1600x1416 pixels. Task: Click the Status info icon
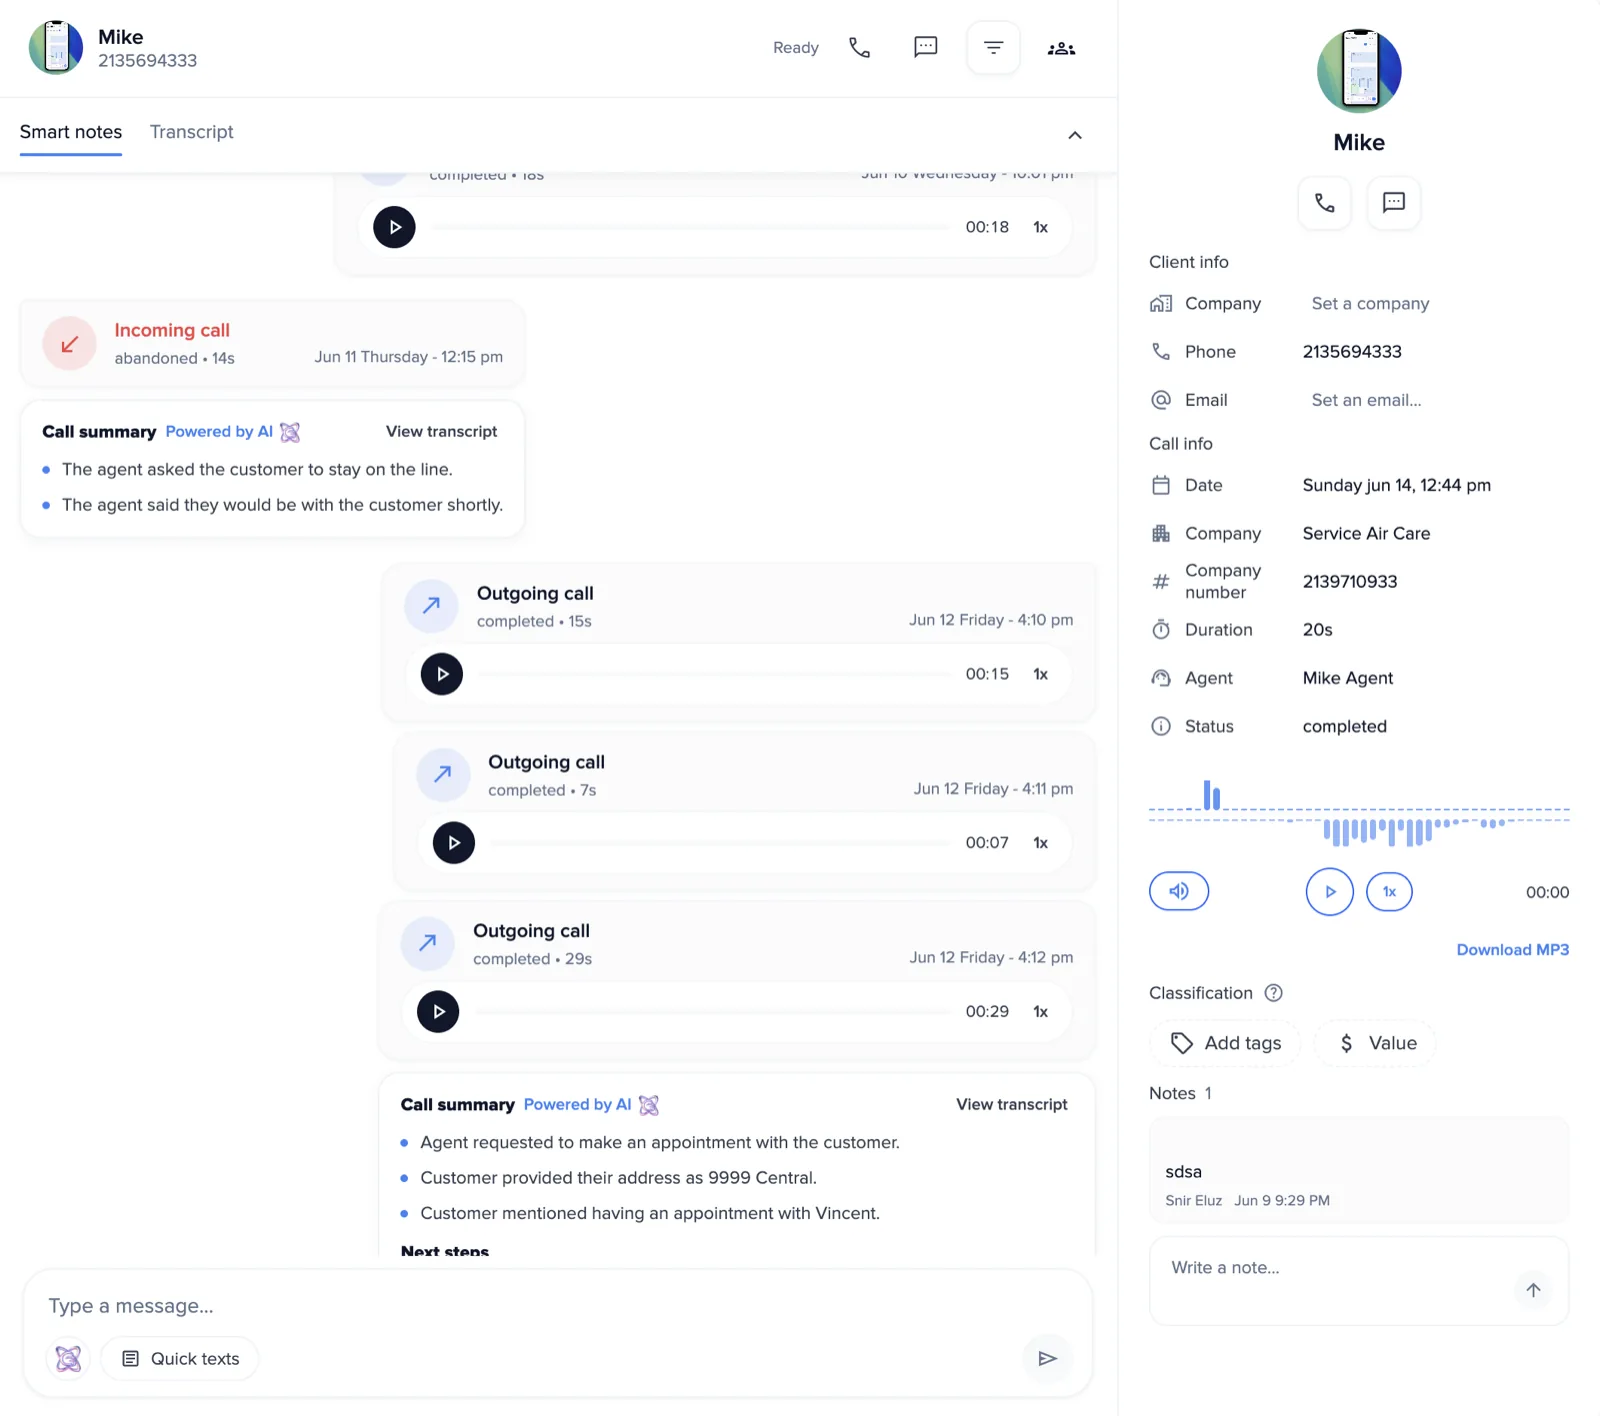[1160, 726]
